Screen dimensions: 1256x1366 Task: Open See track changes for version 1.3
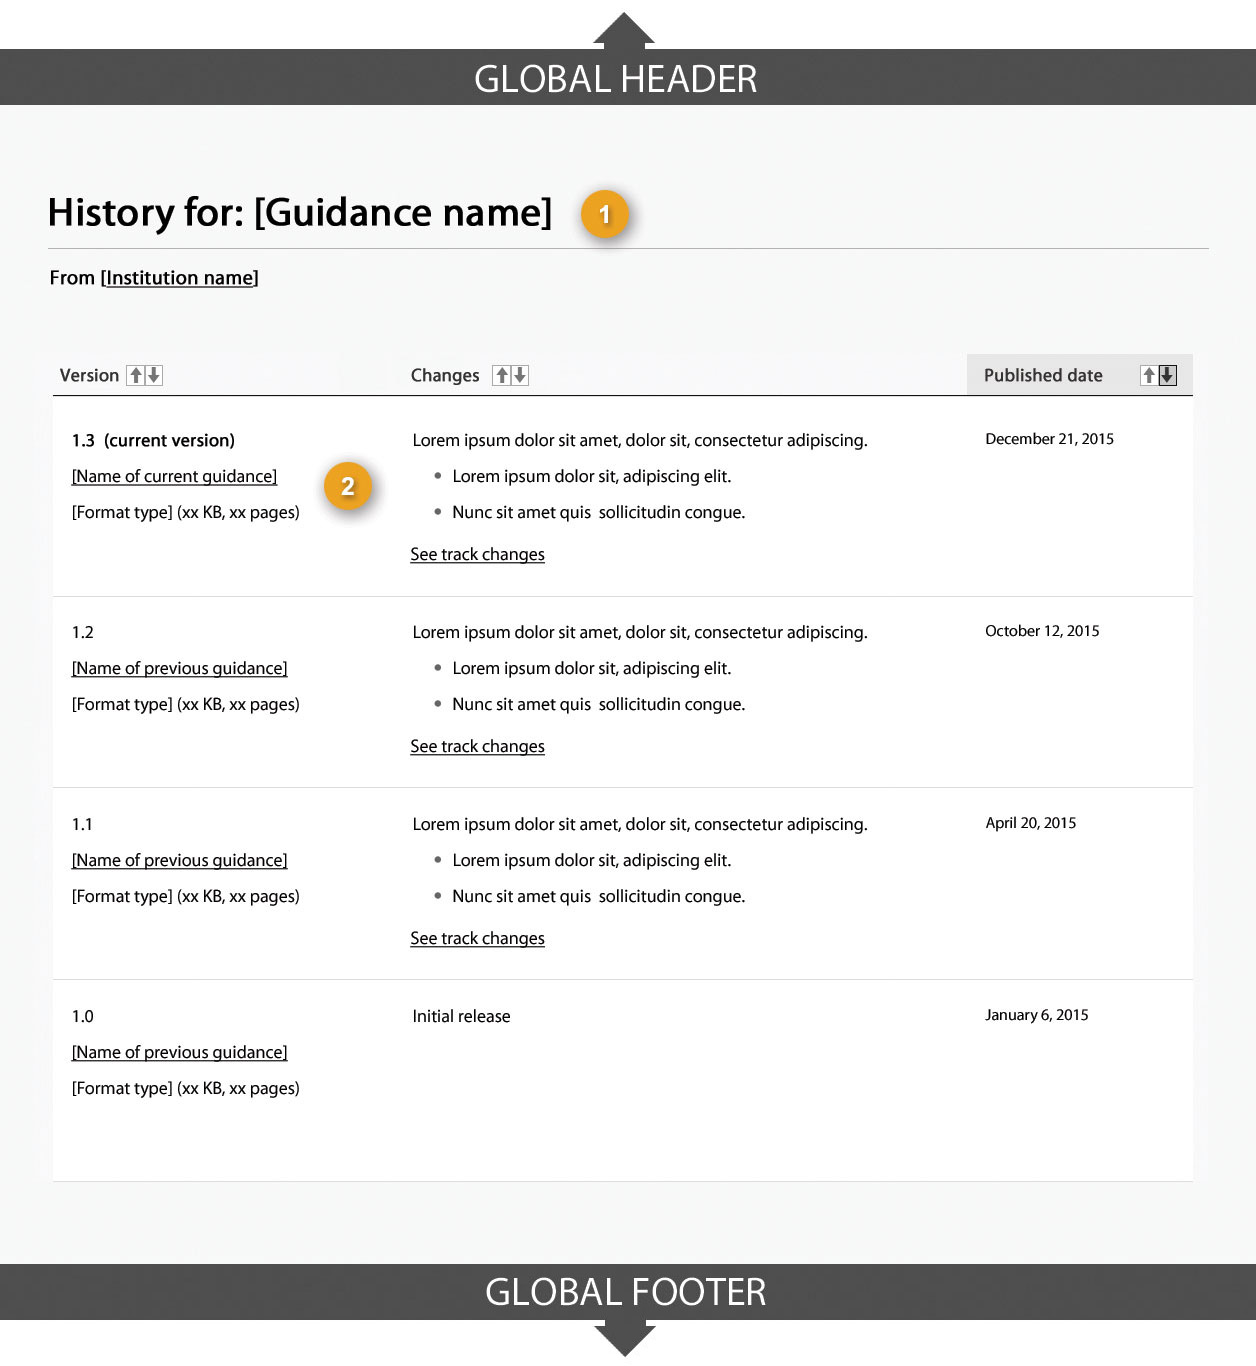(x=477, y=554)
